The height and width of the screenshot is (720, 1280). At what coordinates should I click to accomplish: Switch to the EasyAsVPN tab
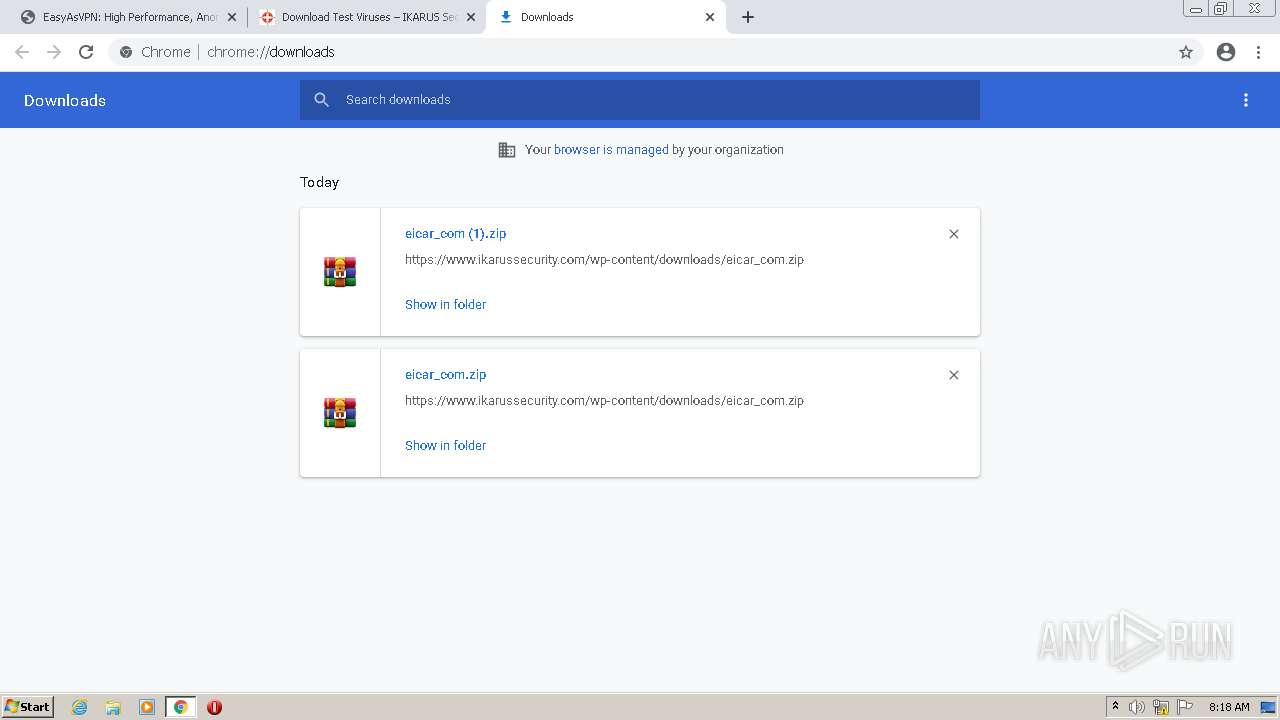(131, 17)
